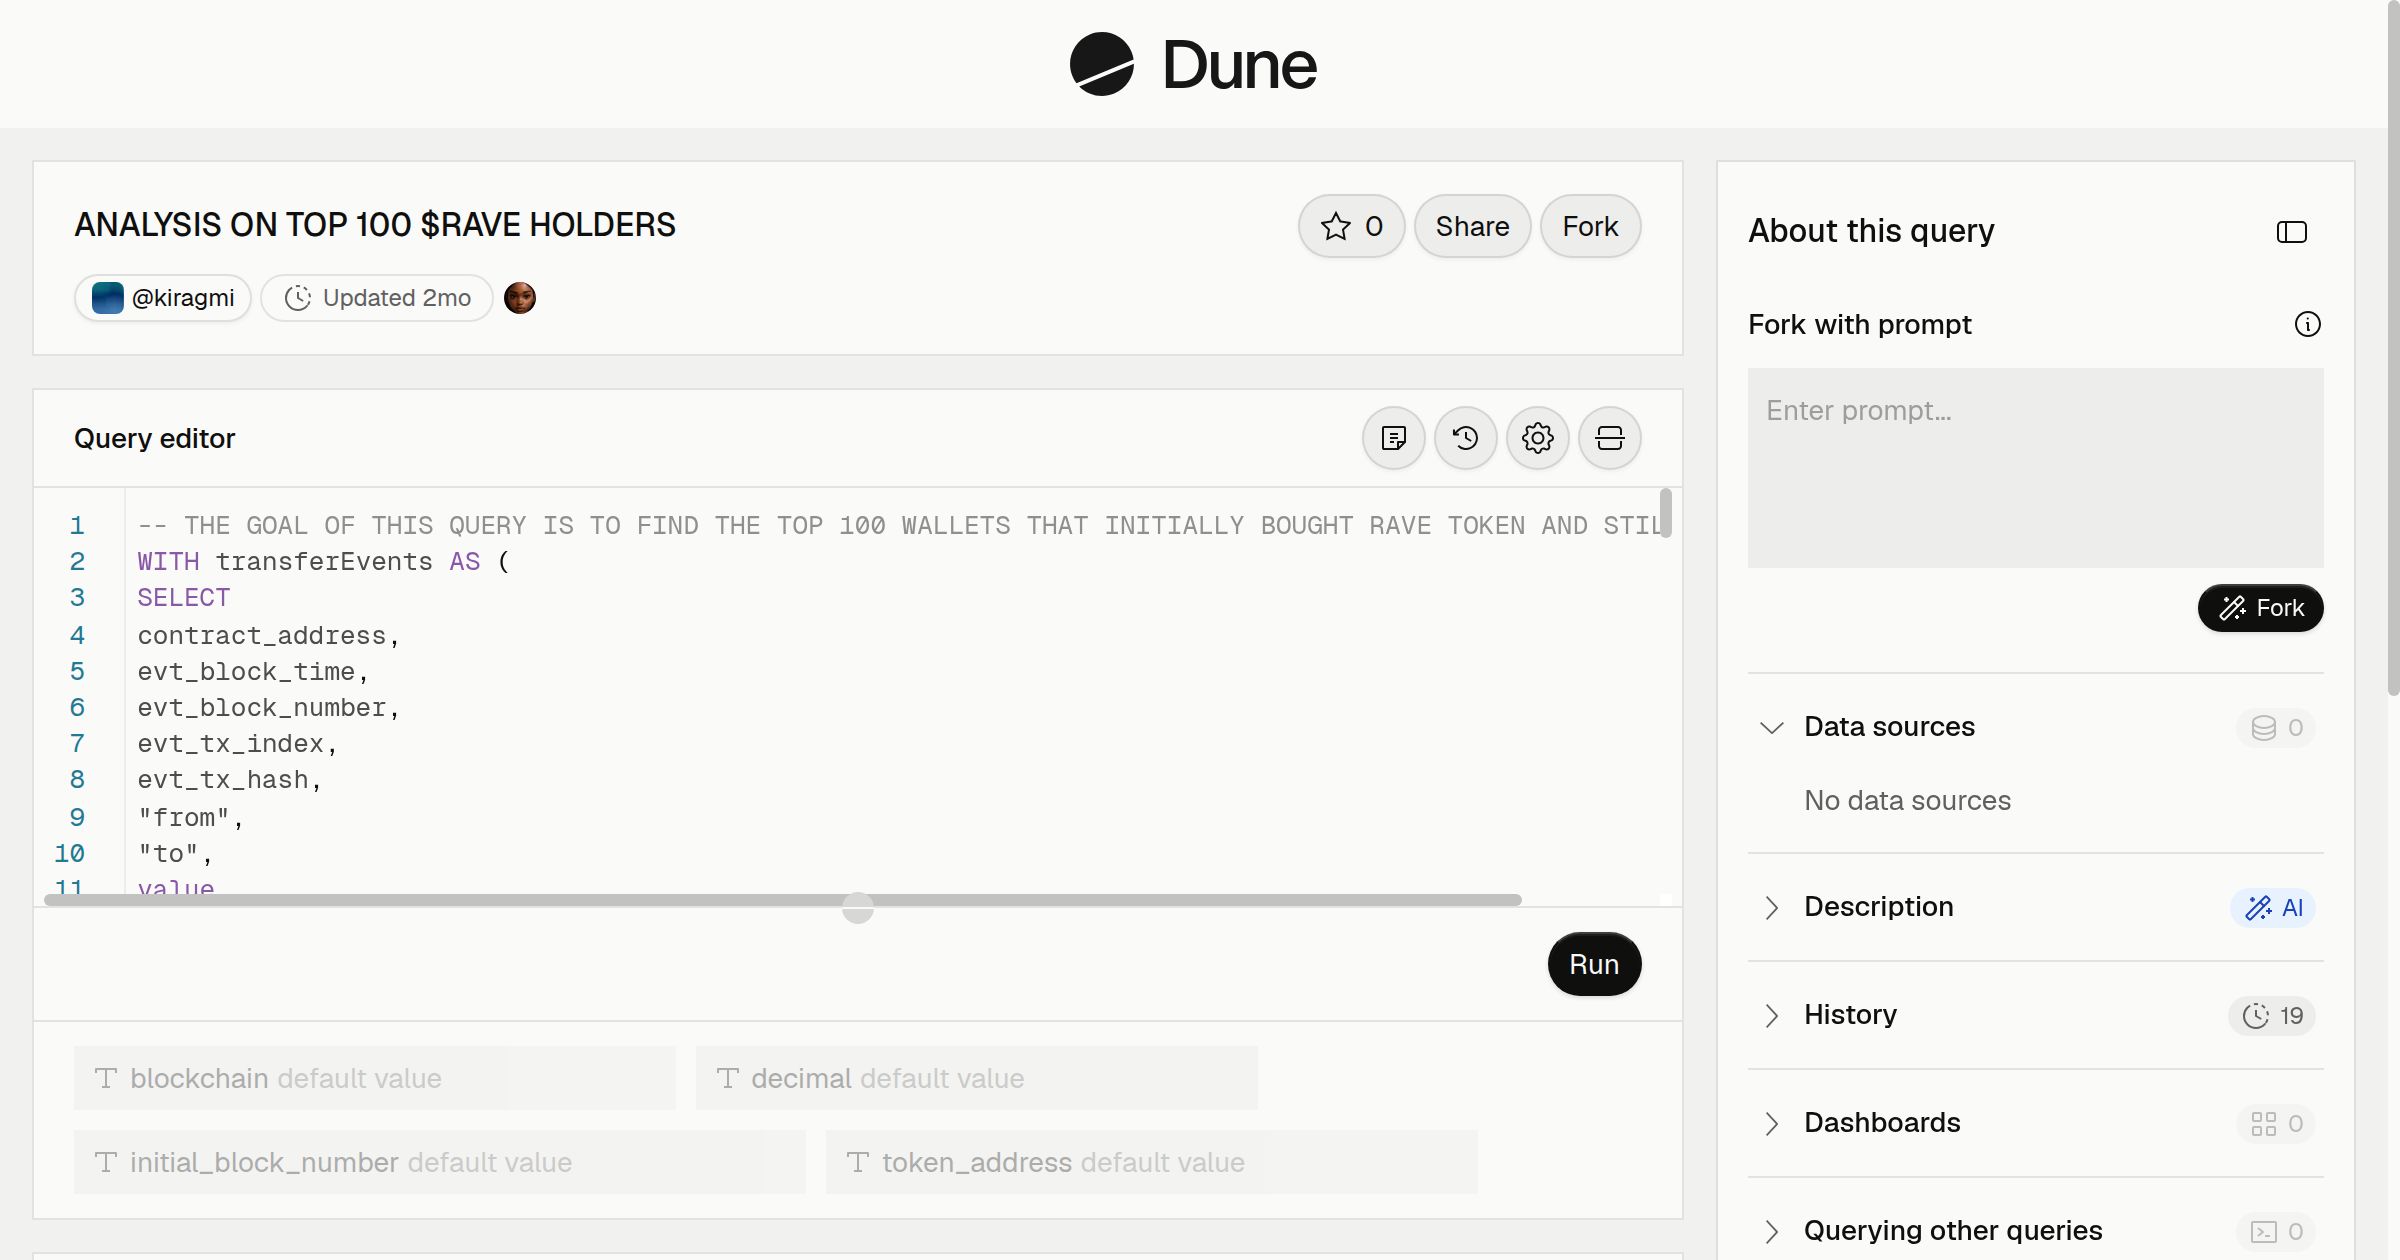This screenshot has height=1260, width=2400.
Task: Click the Updated 2mo timestamp chip
Action: click(x=377, y=298)
